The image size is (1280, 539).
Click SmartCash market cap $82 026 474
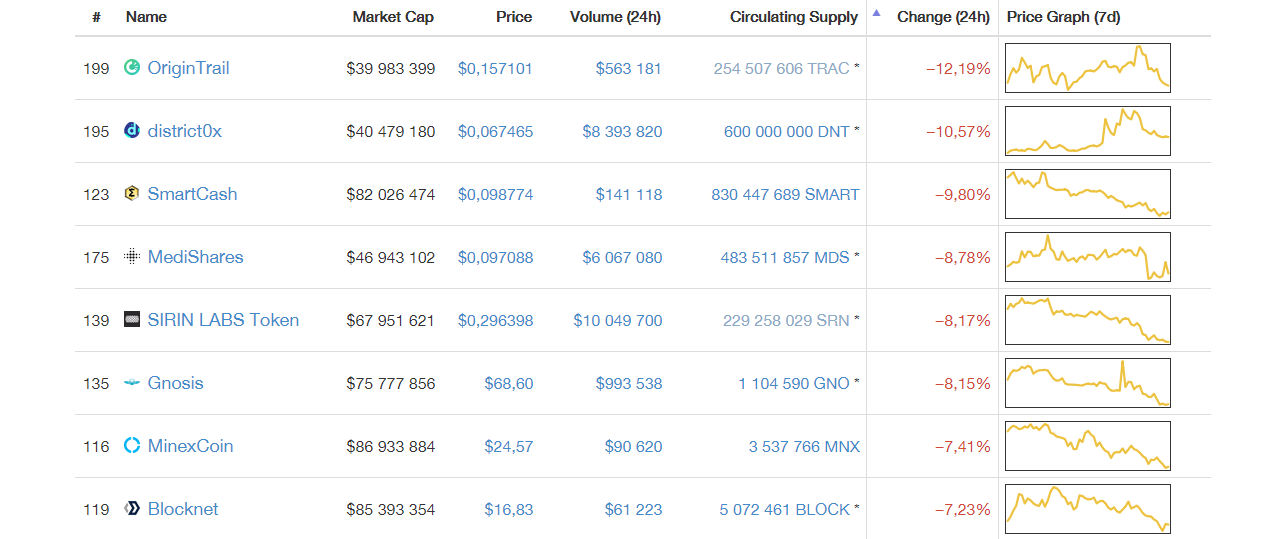tap(391, 194)
